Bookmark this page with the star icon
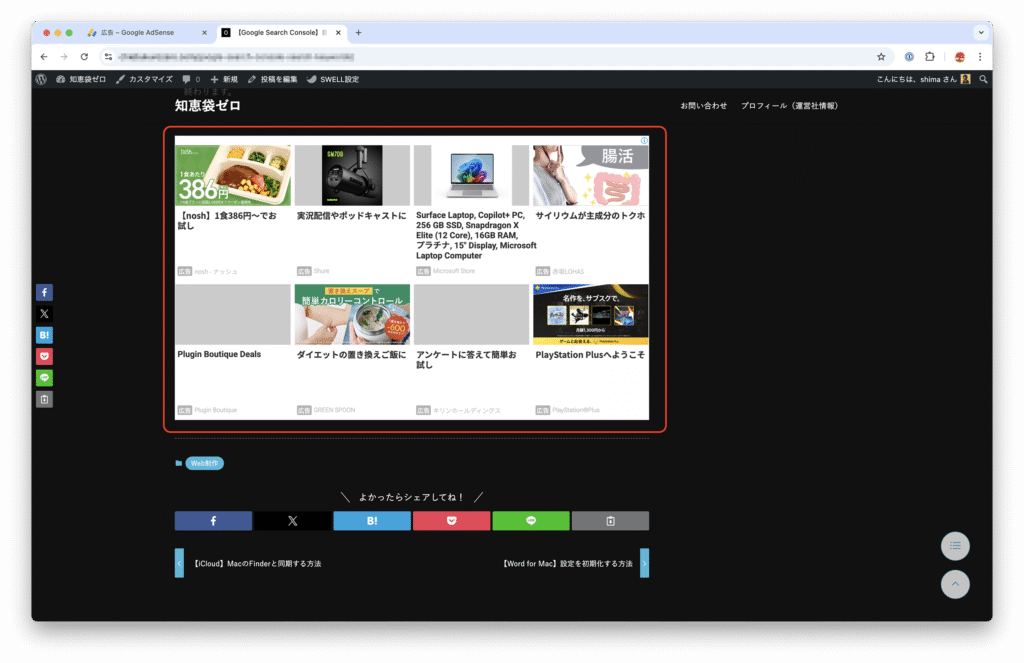 click(881, 57)
